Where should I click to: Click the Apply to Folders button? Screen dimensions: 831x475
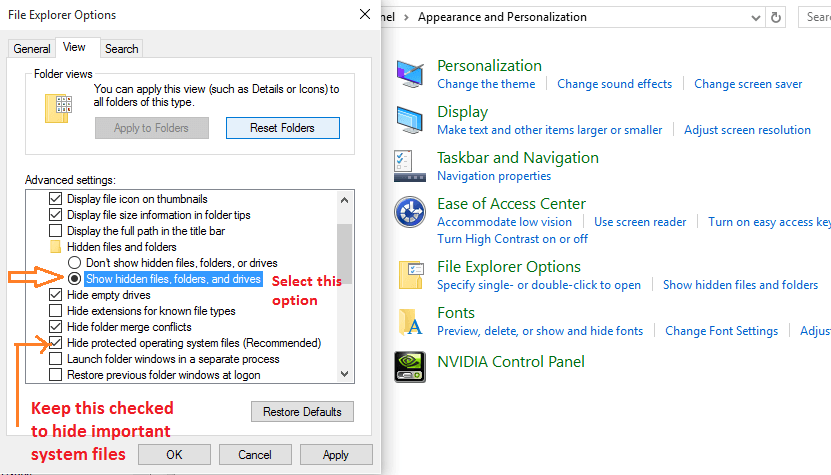point(152,128)
